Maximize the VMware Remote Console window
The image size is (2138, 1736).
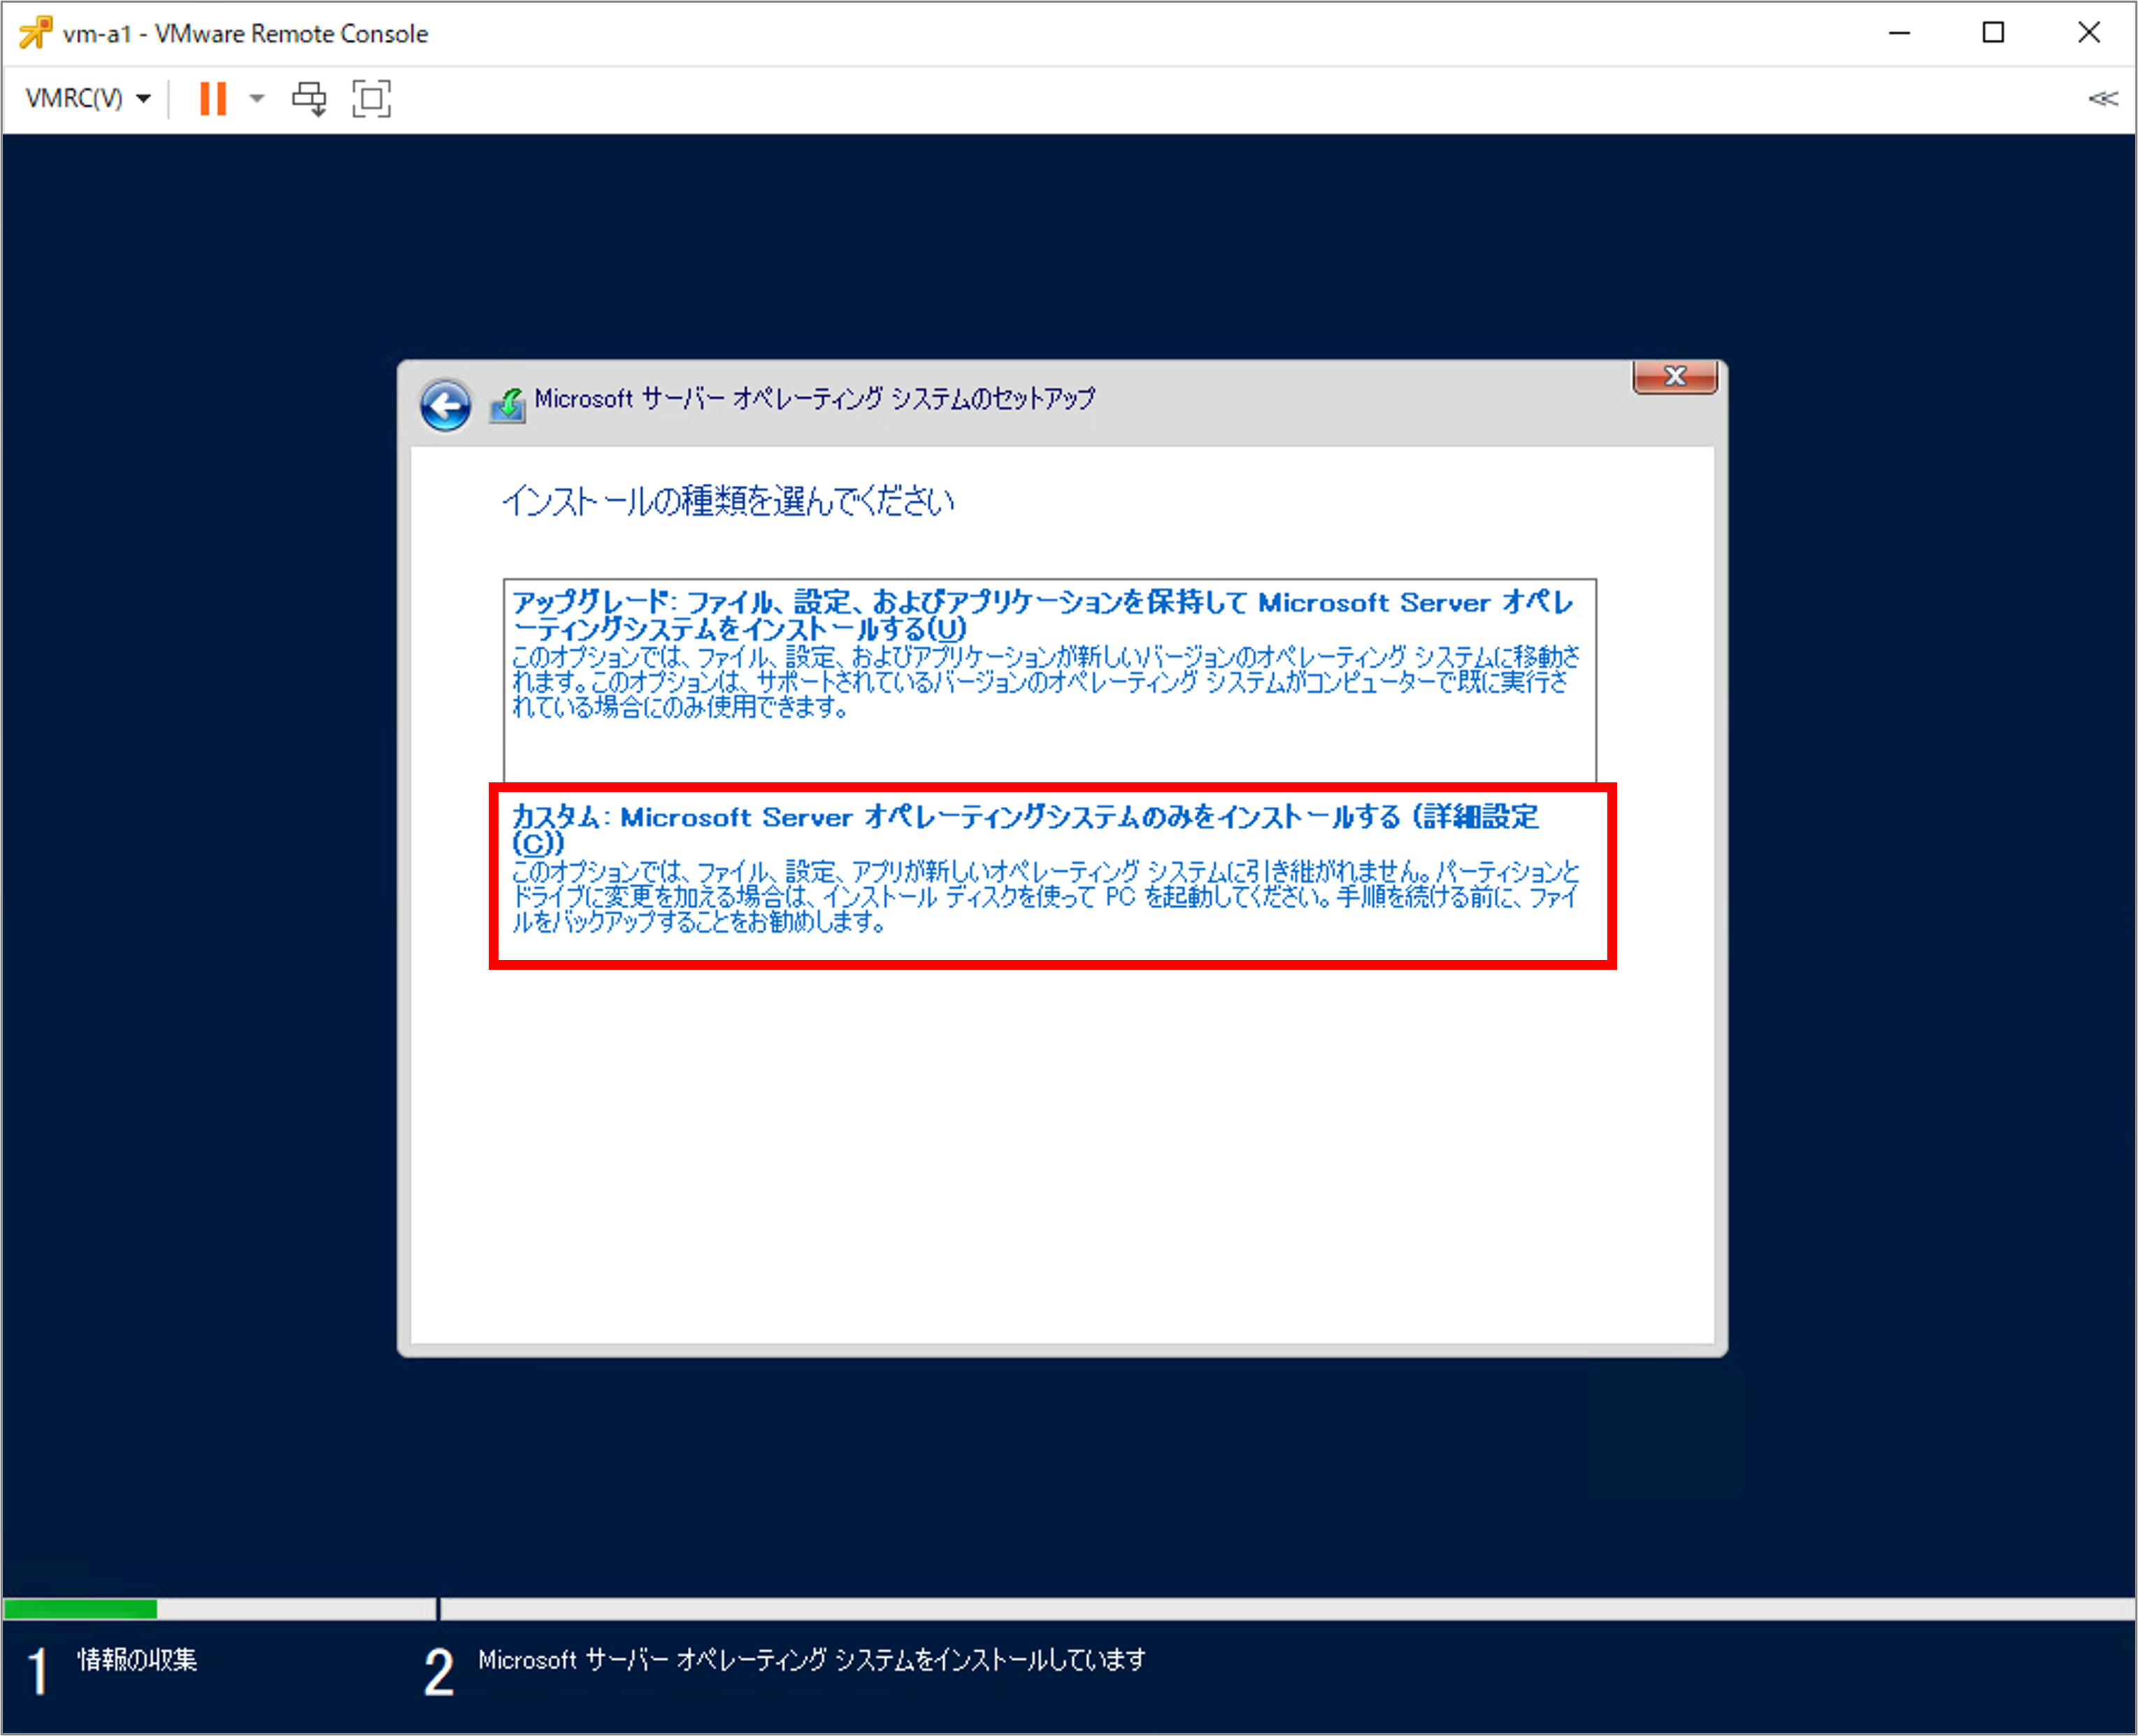point(1993,33)
